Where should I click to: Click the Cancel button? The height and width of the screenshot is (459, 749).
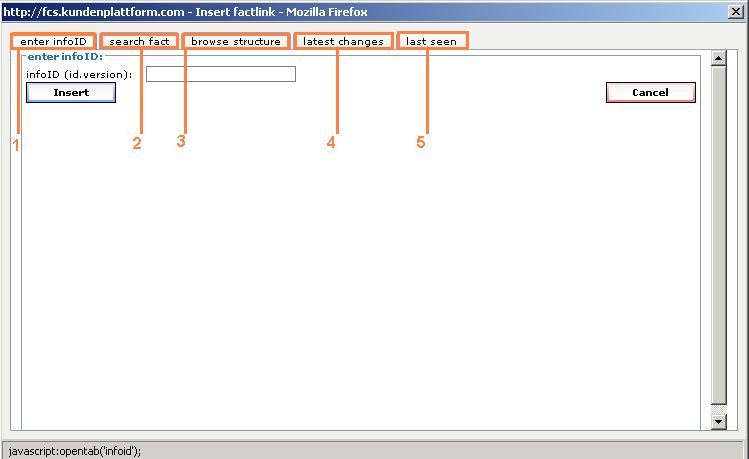[650, 92]
